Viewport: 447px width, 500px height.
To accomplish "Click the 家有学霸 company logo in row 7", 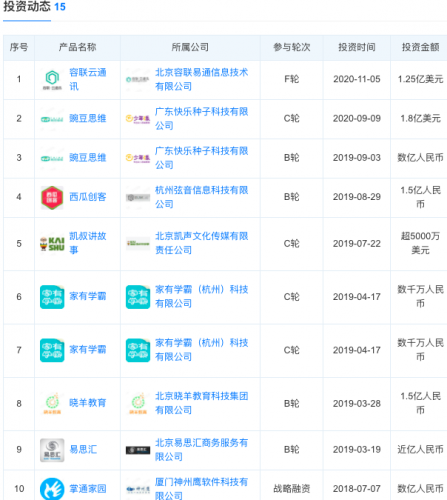I will [x=138, y=350].
